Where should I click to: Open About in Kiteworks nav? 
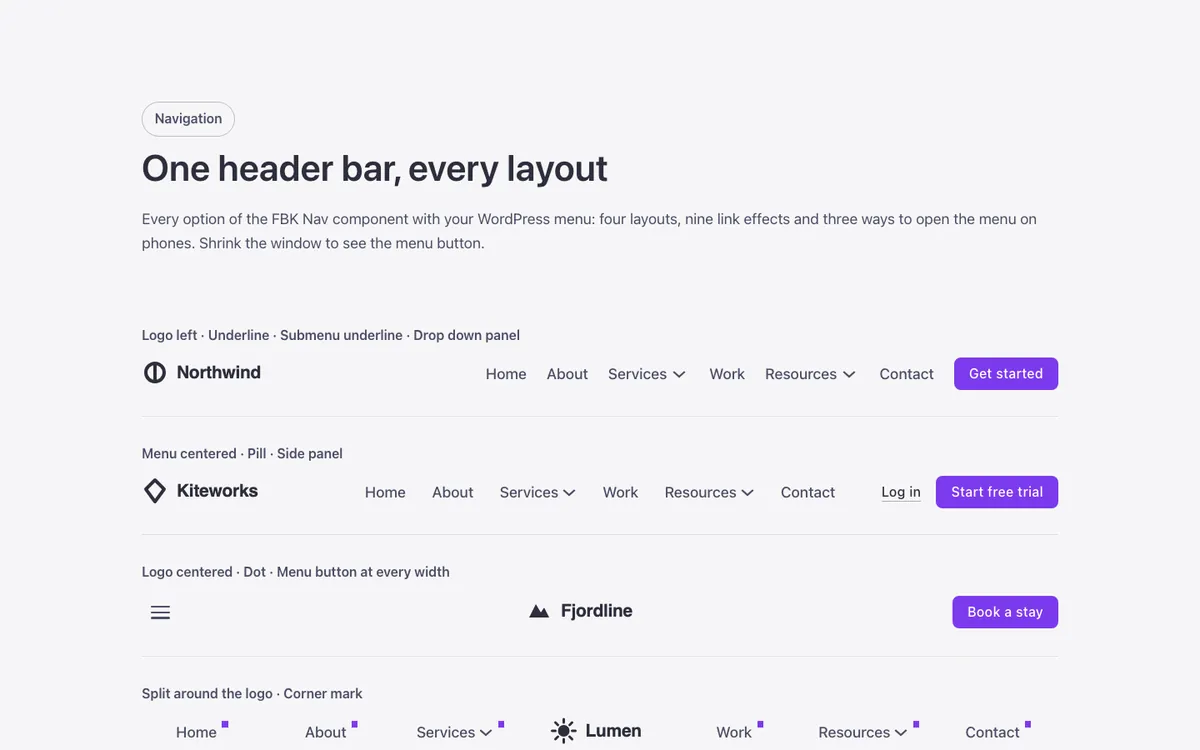pyautogui.click(x=453, y=492)
